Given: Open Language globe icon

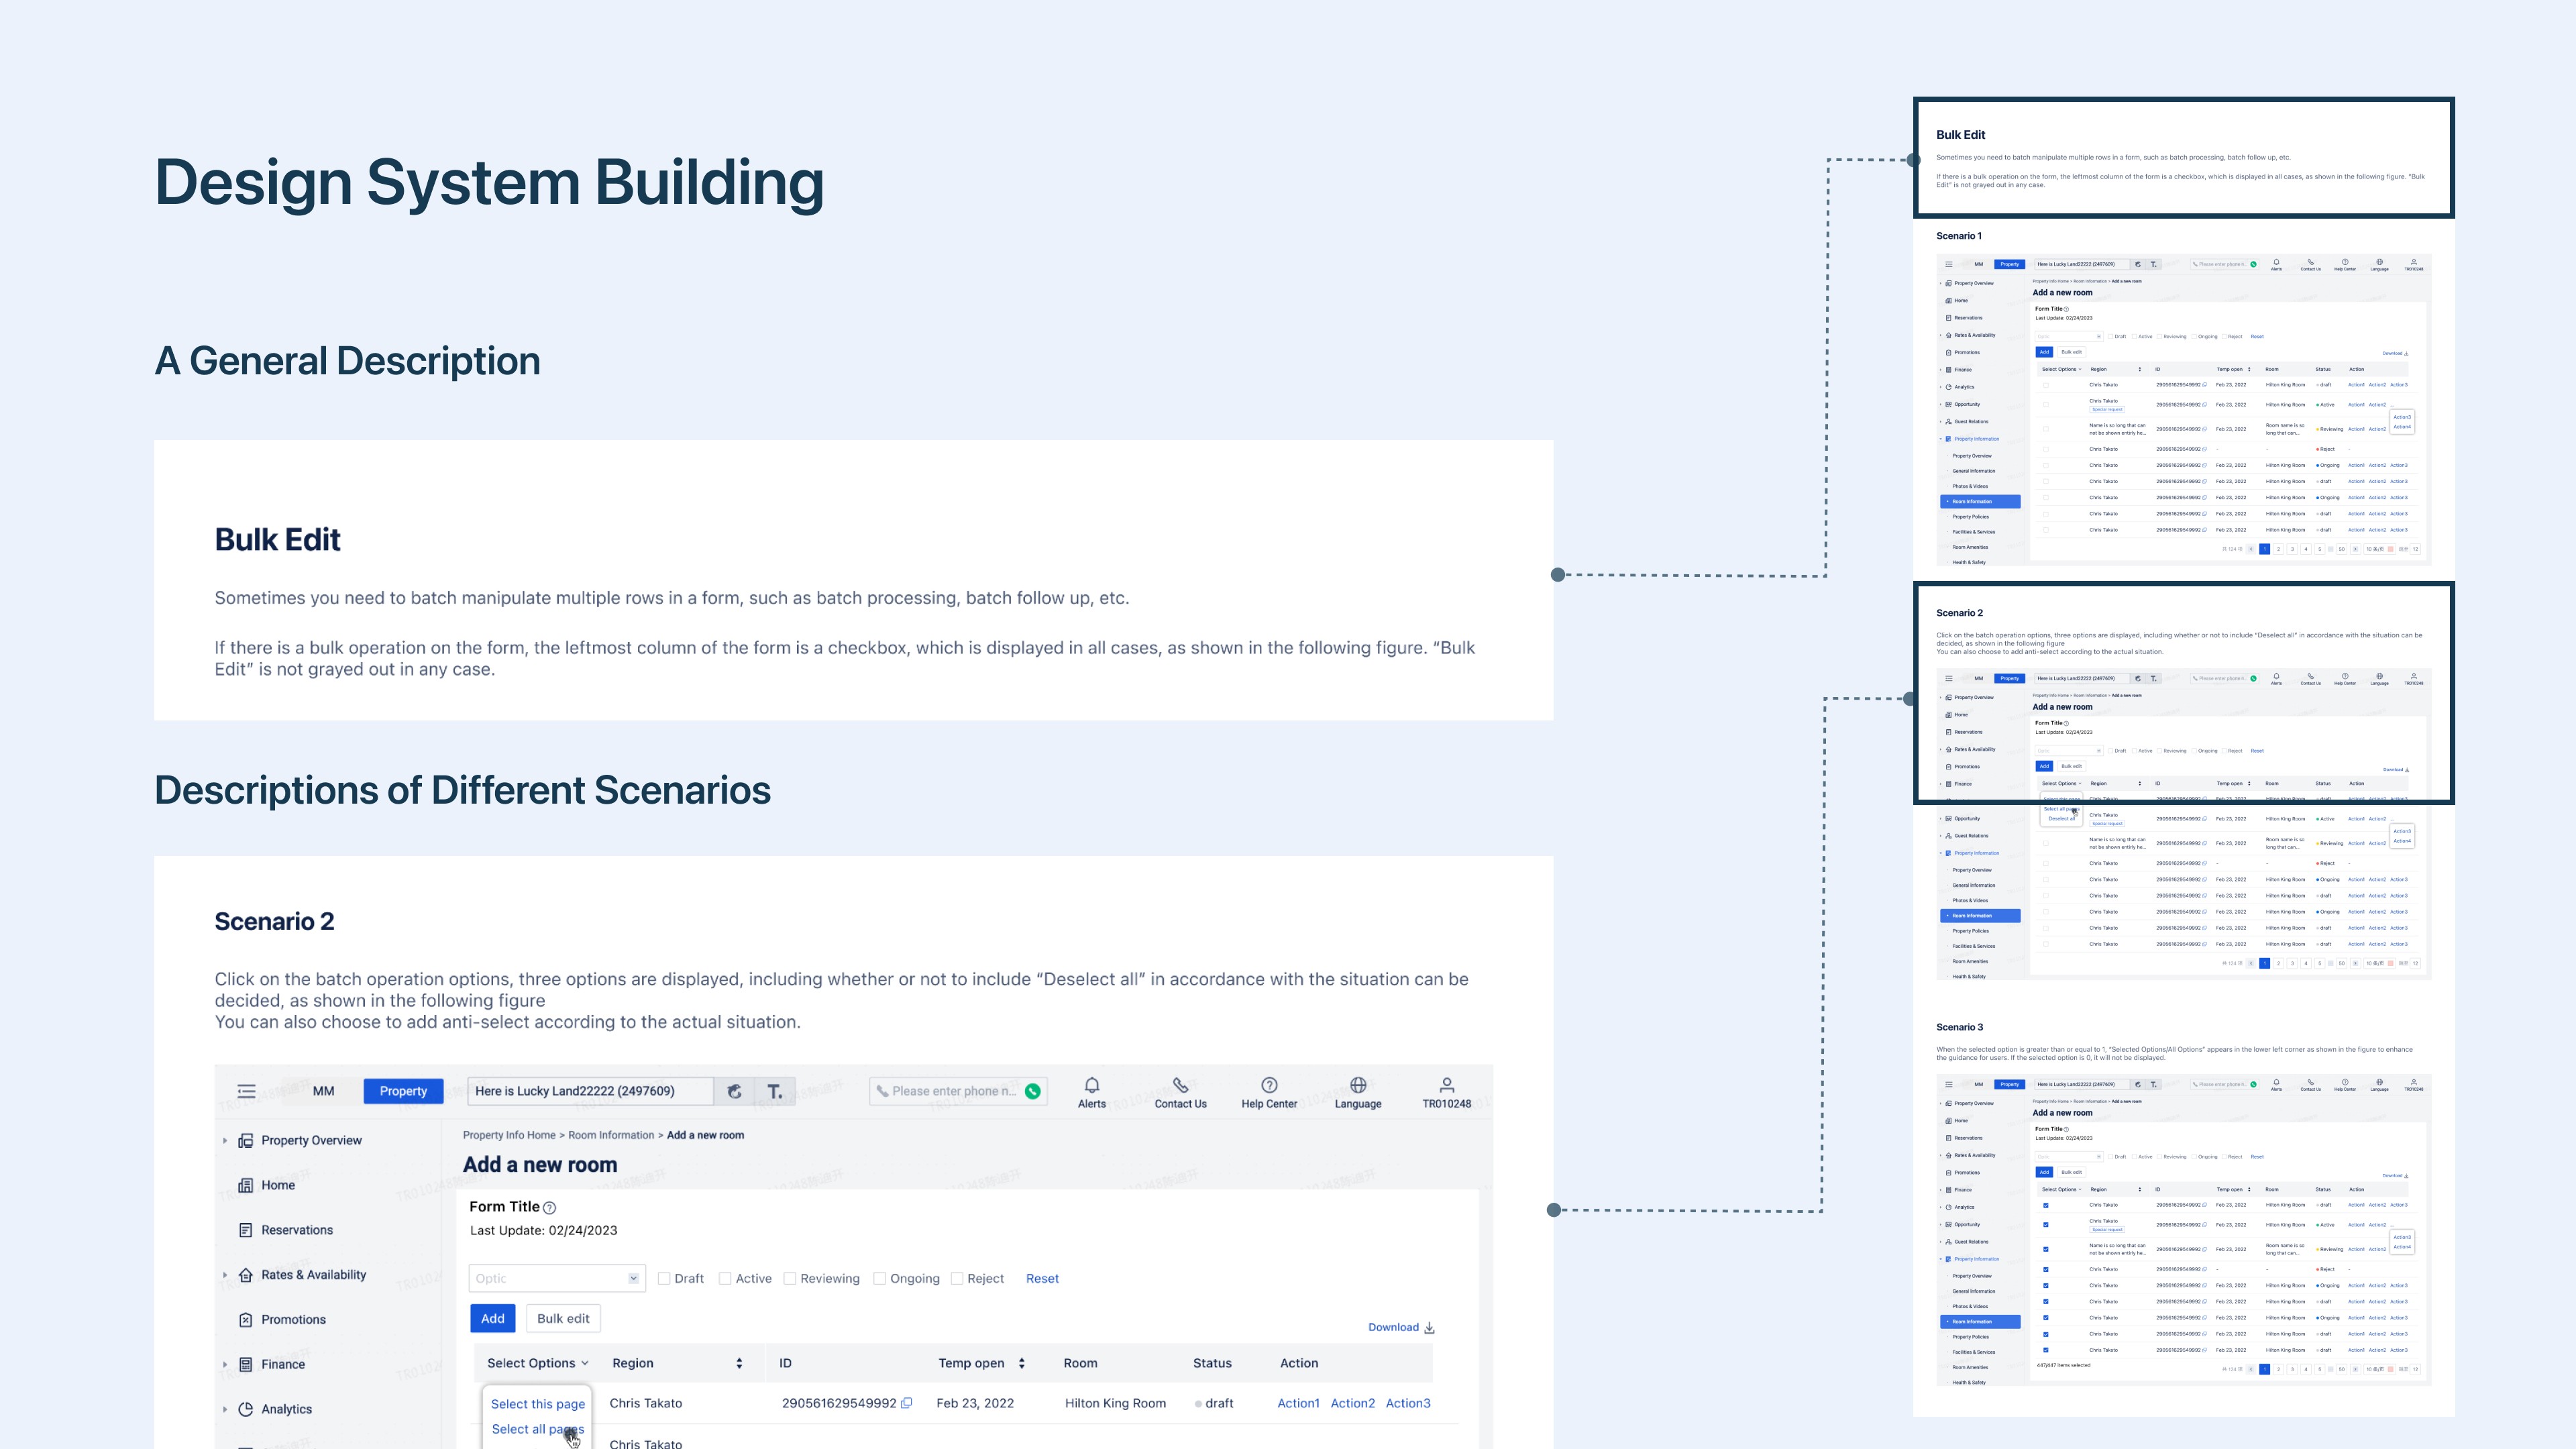Looking at the screenshot, I should (x=1358, y=1085).
